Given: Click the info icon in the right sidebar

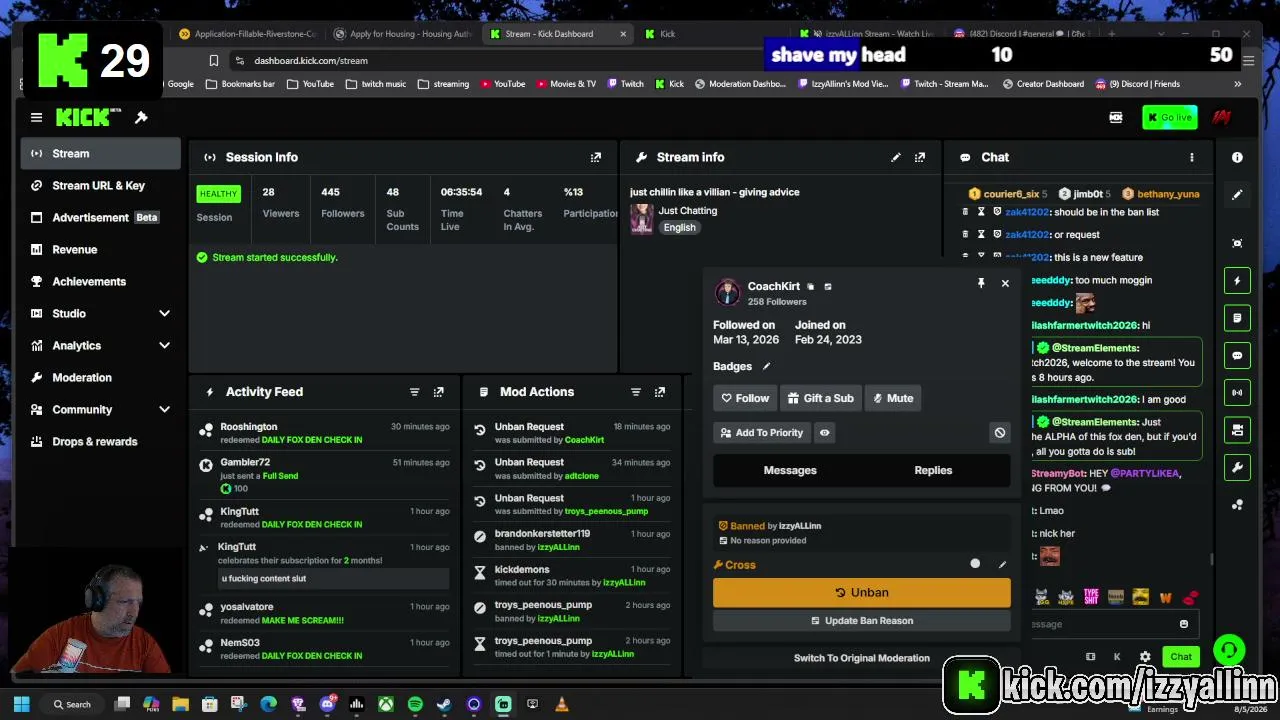Looking at the screenshot, I should pyautogui.click(x=1237, y=157).
